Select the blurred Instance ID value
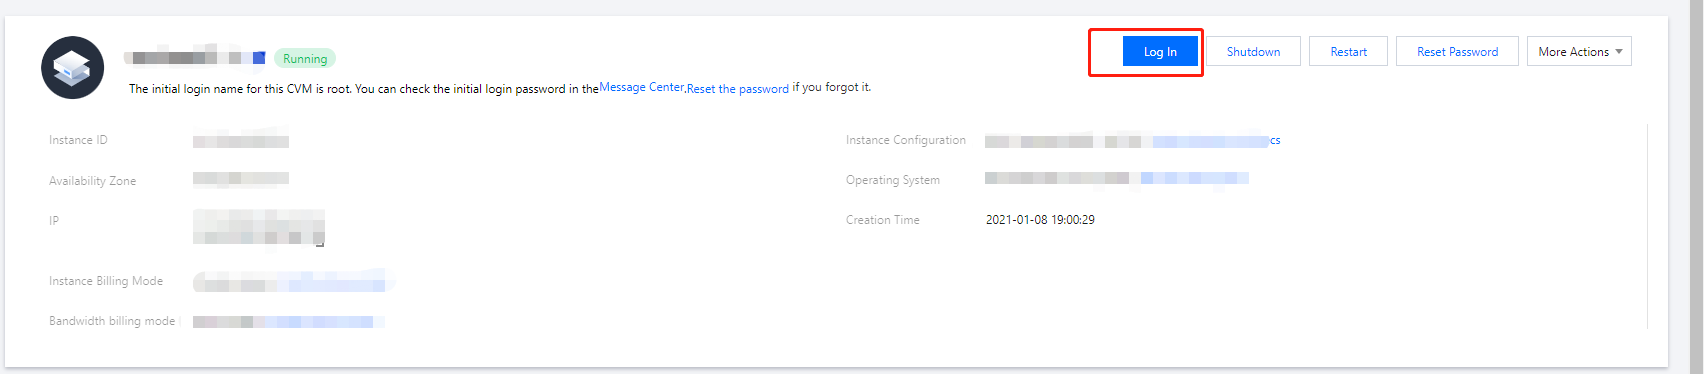This screenshot has width=1704, height=374. (x=241, y=141)
